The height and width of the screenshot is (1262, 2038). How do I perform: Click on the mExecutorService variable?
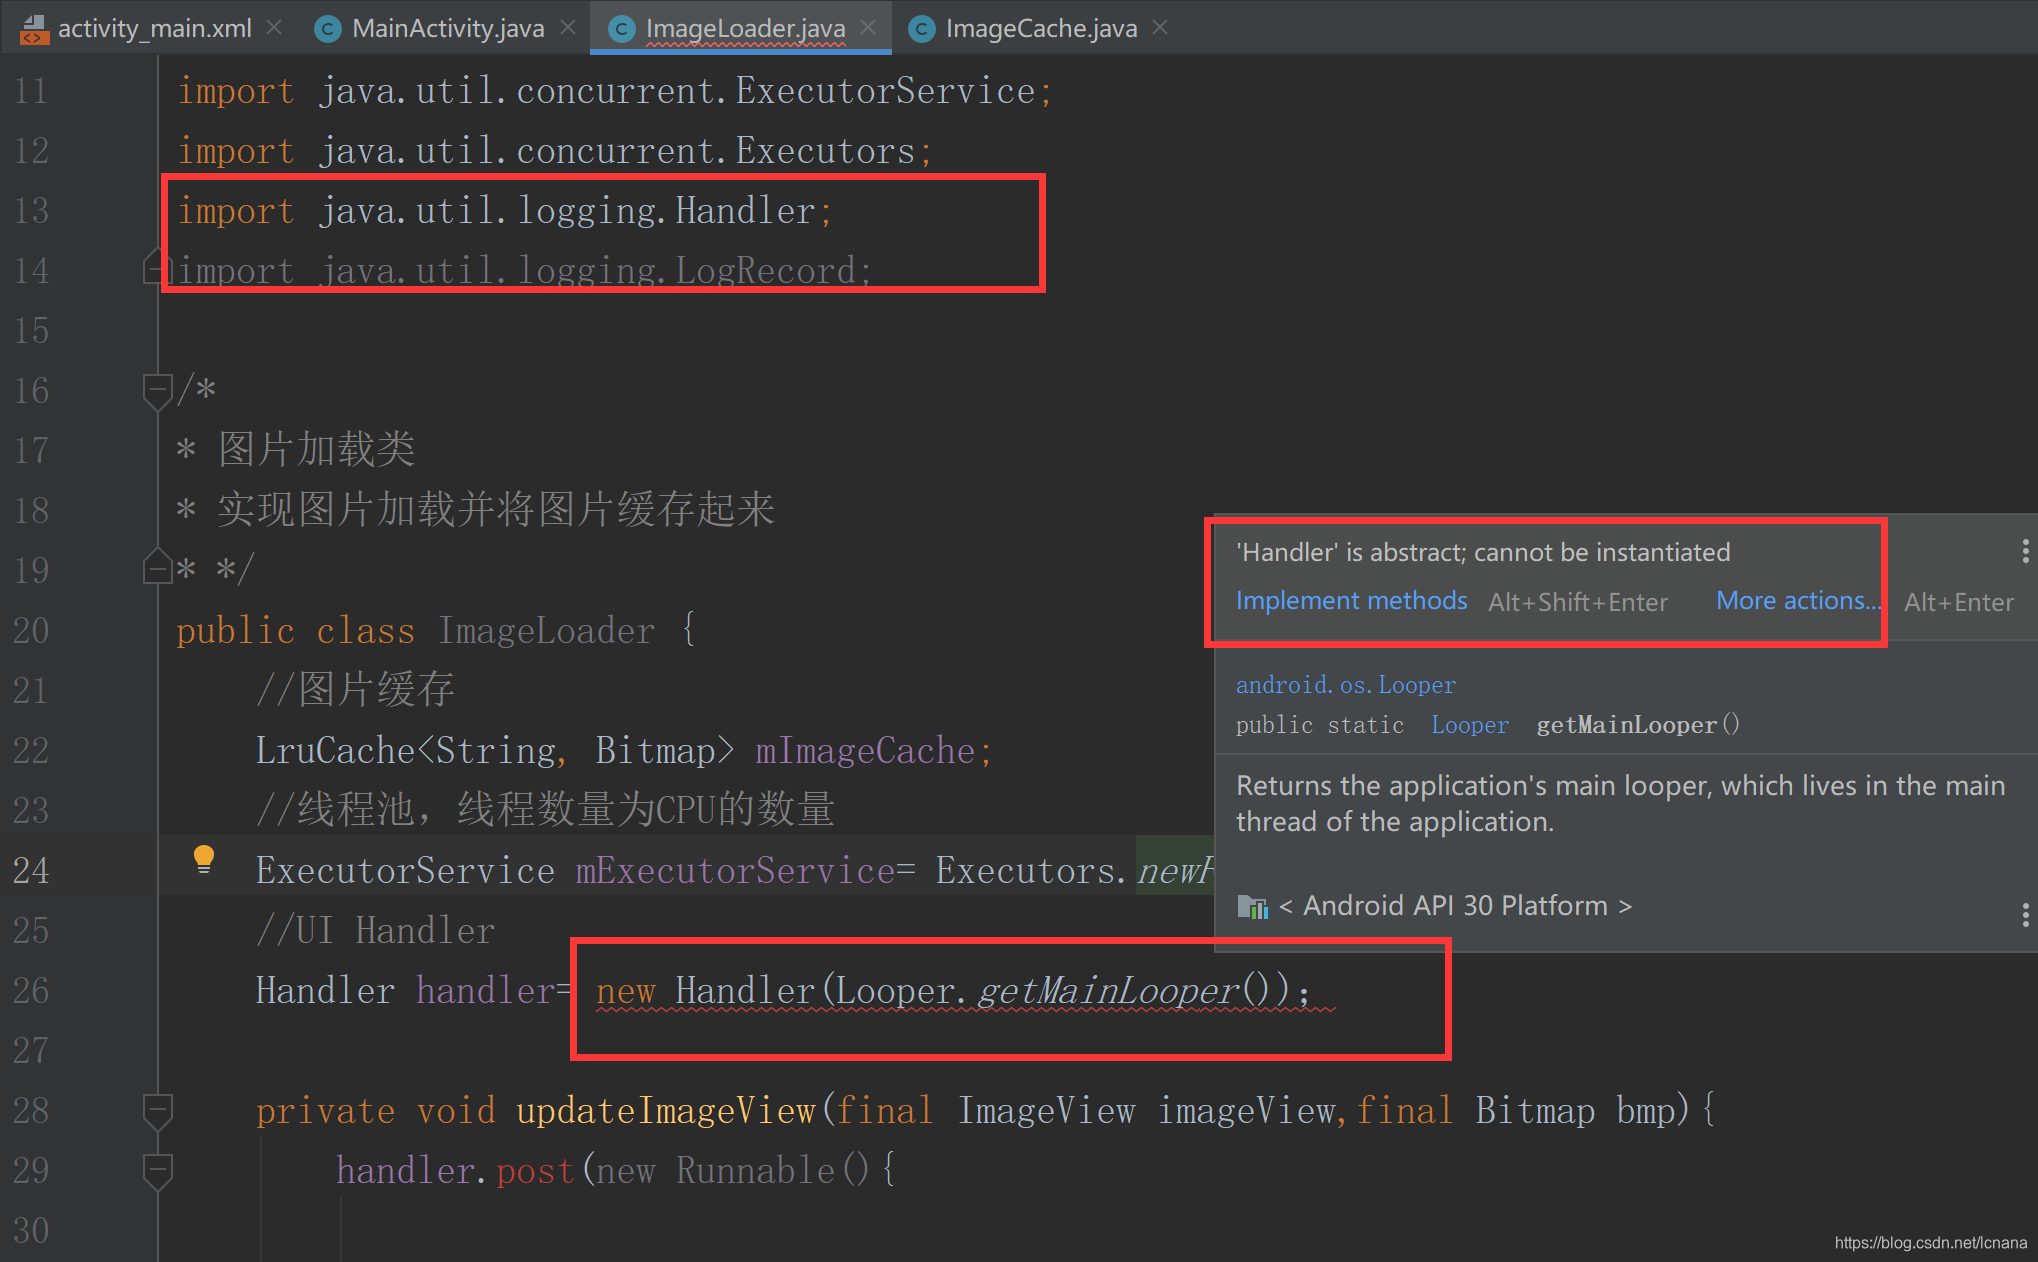point(735,871)
